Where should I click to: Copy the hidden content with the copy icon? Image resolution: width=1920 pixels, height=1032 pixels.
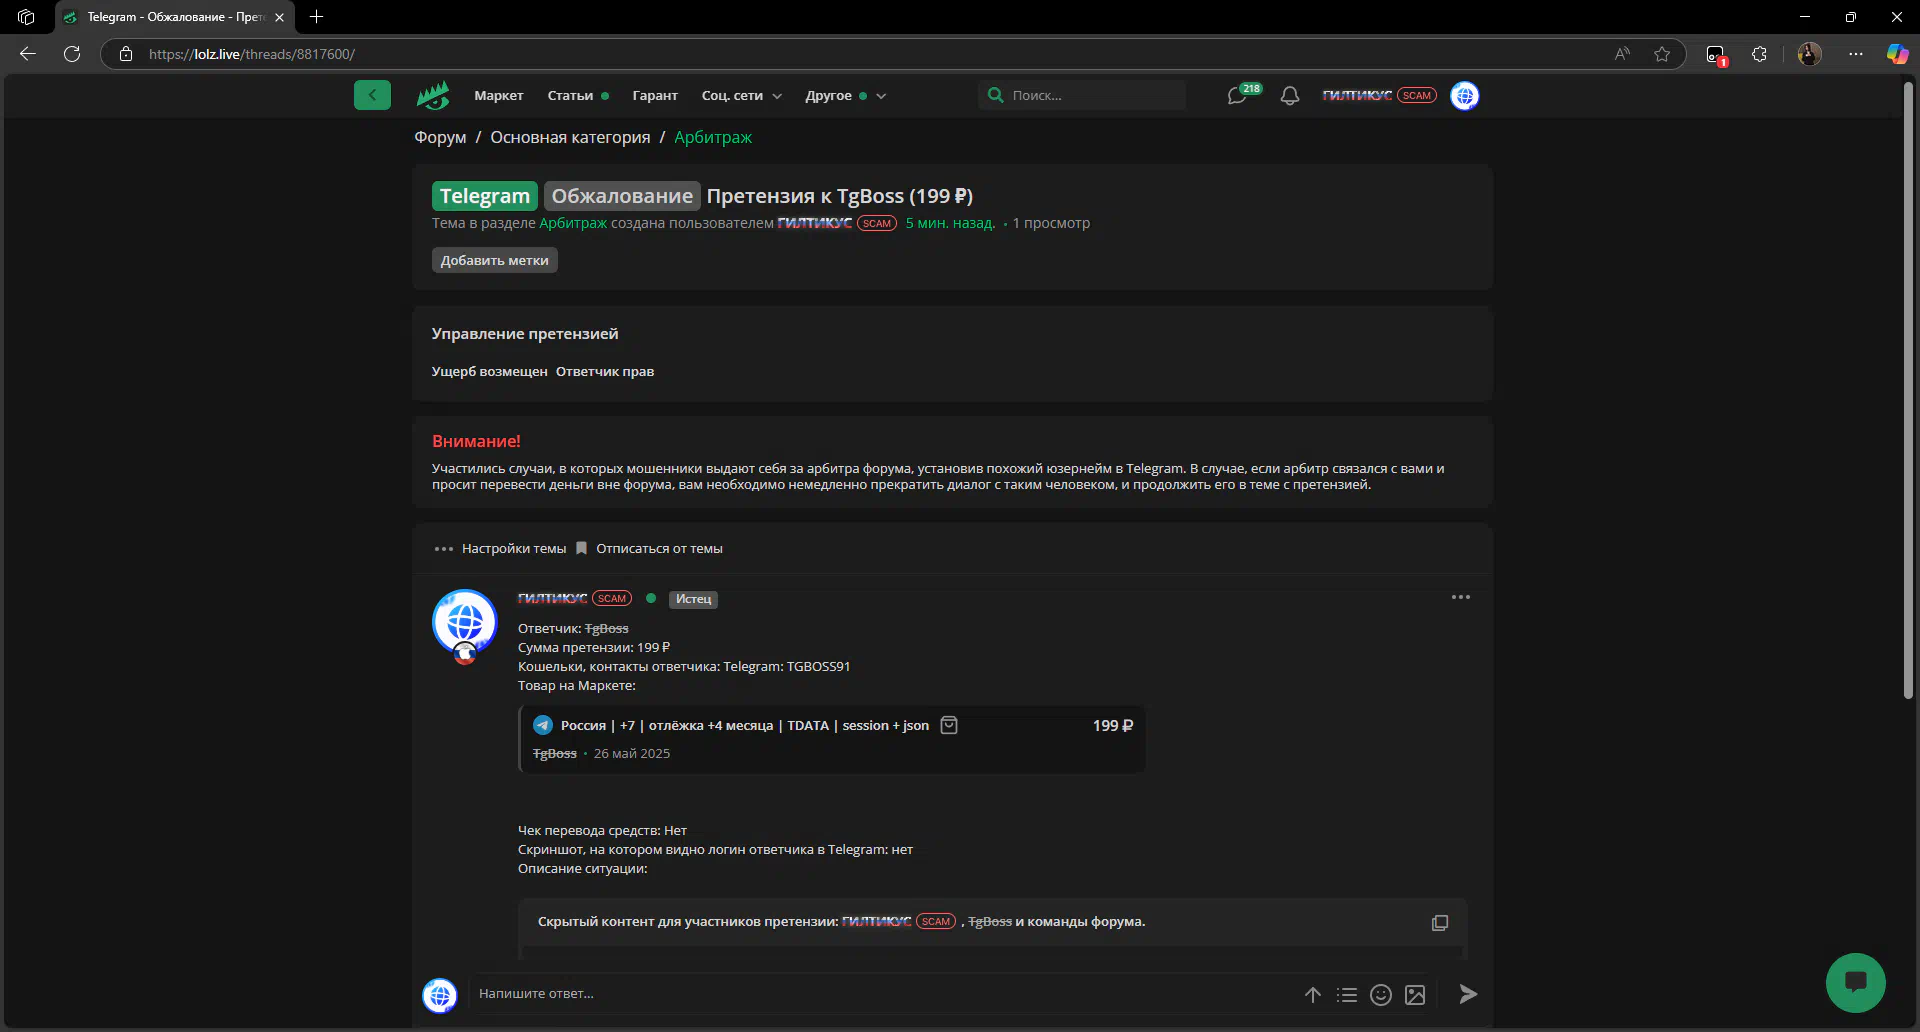point(1439,923)
